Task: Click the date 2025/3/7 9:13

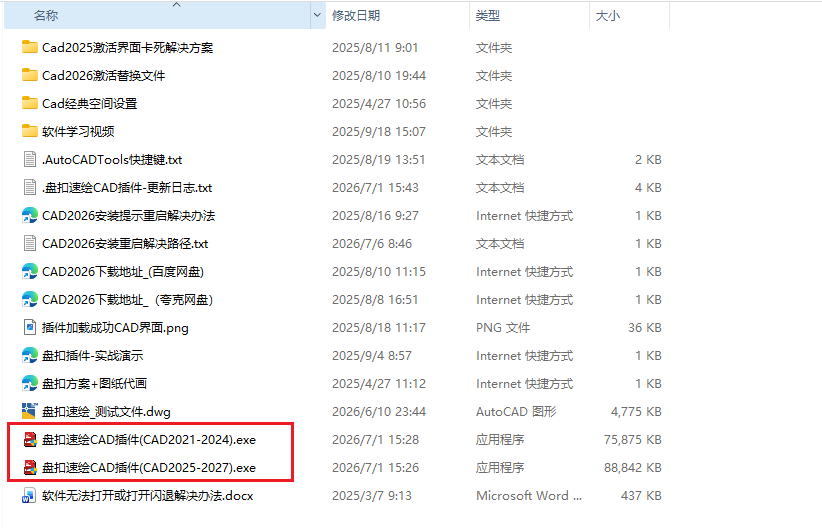Action: [372, 496]
